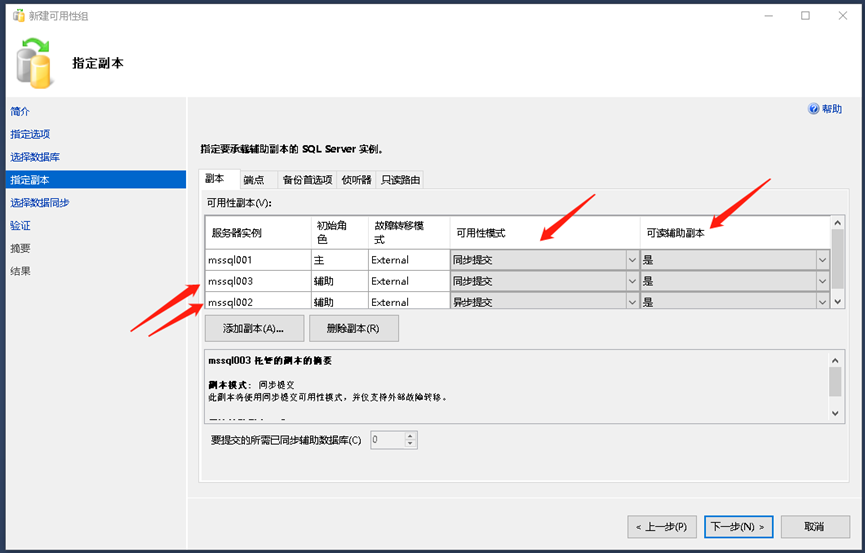
Task: Click the 服务器实例 column header
Action: tap(258, 233)
